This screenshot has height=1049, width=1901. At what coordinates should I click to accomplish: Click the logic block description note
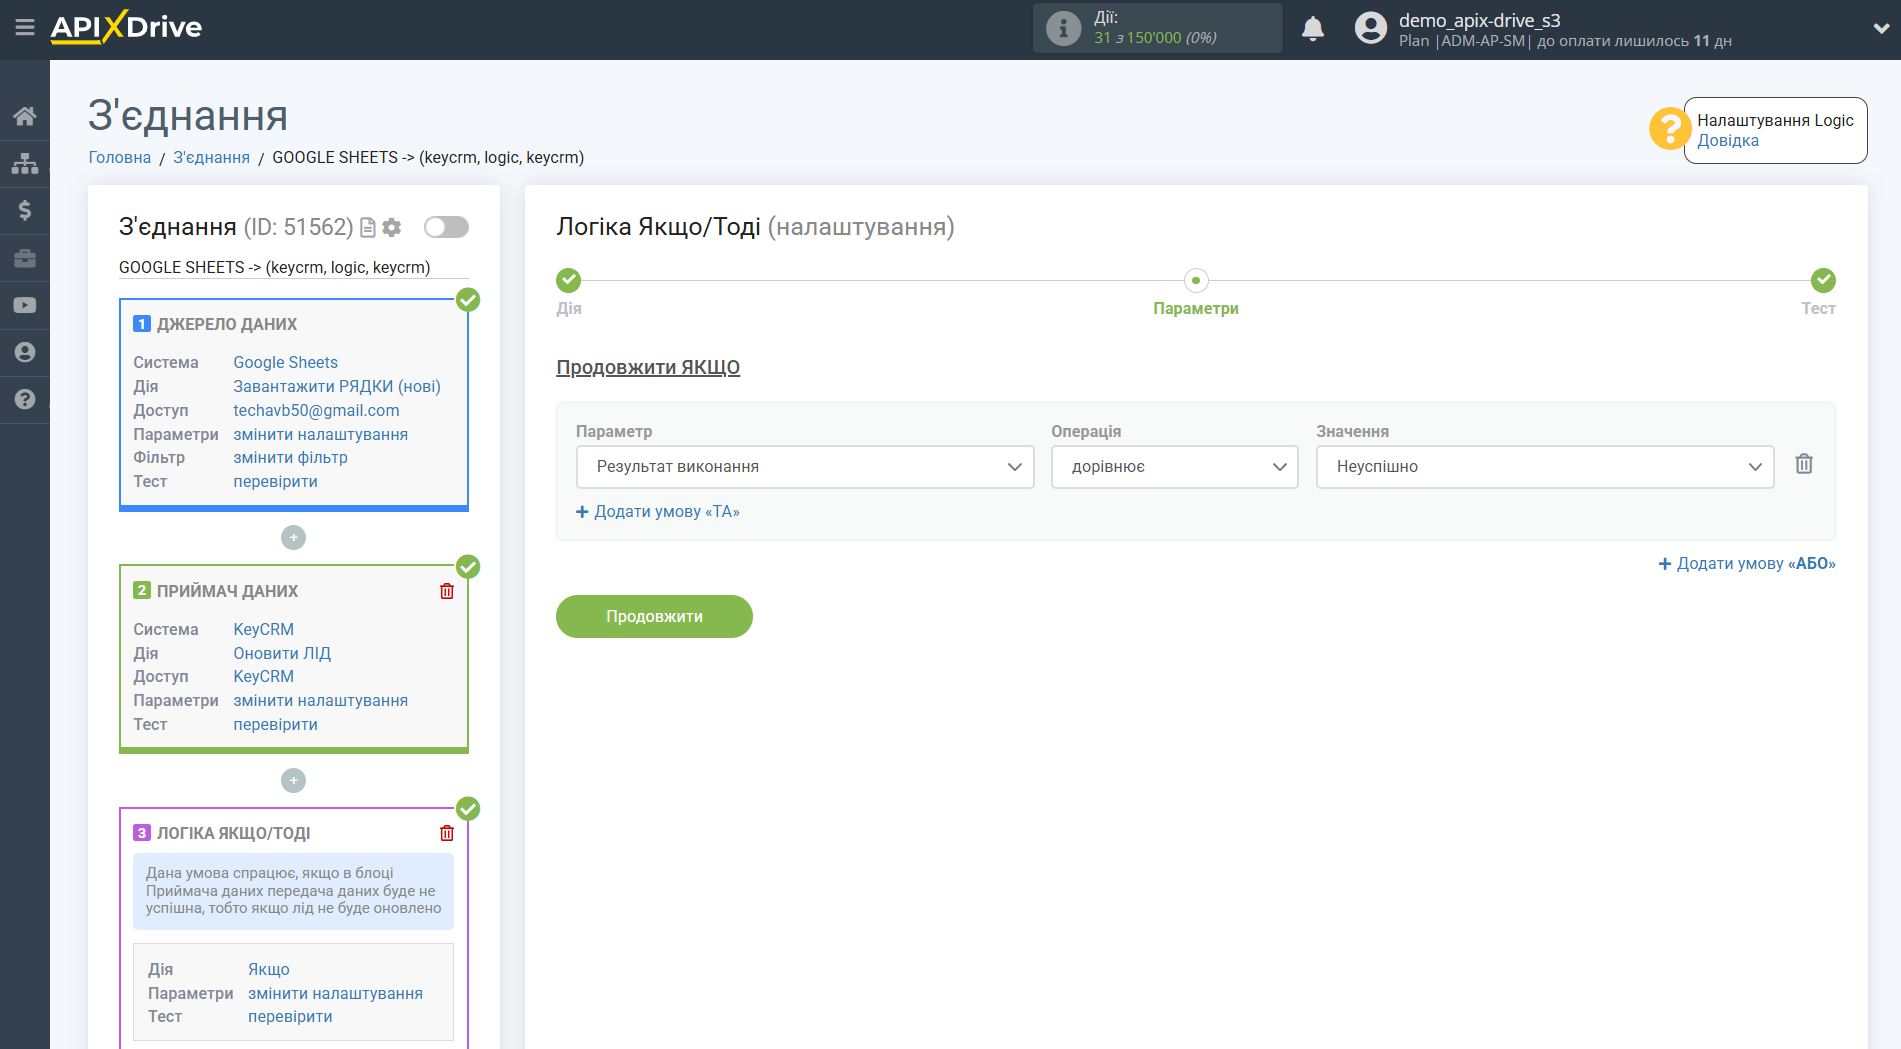(294, 891)
